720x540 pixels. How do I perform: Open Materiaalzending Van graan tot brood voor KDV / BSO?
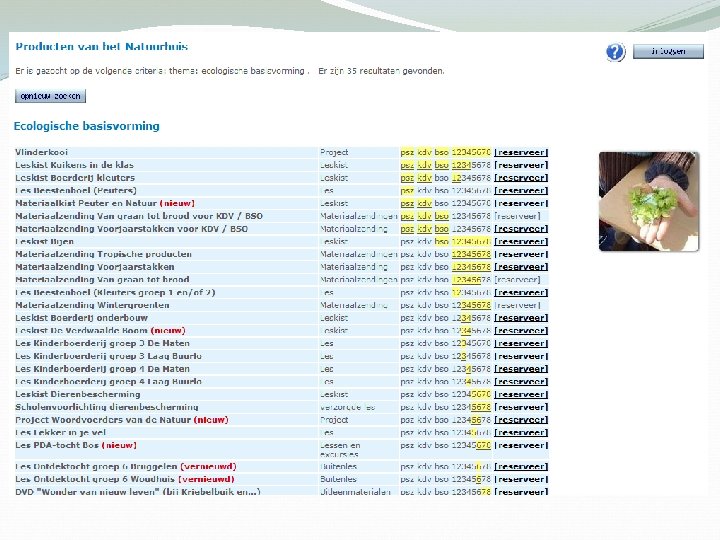(x=139, y=216)
